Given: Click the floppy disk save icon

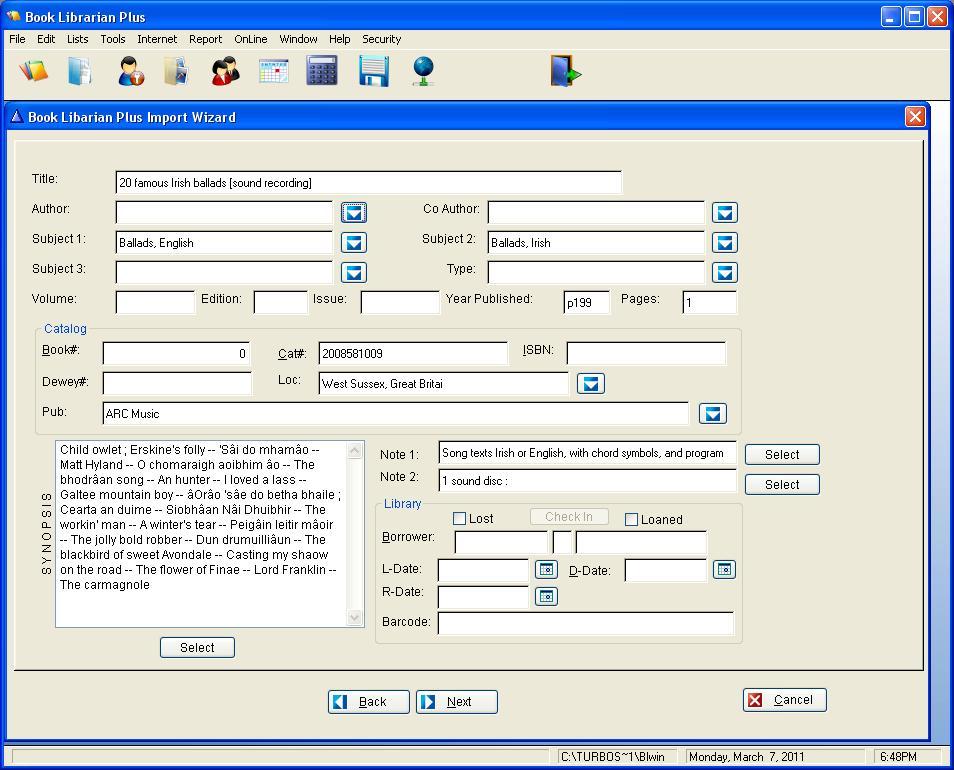Looking at the screenshot, I should (x=373, y=71).
